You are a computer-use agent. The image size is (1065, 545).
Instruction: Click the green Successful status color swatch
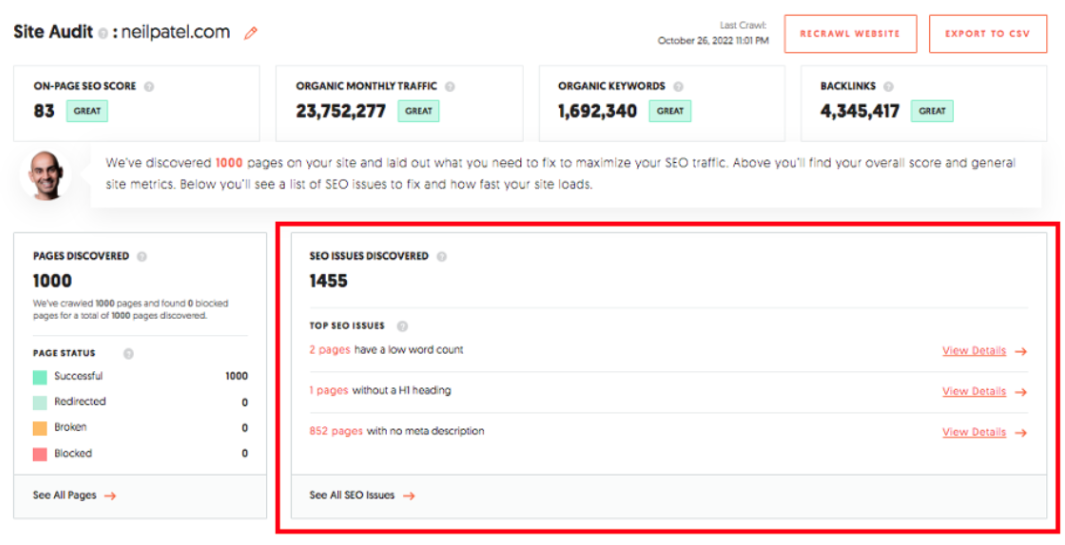click(x=40, y=377)
